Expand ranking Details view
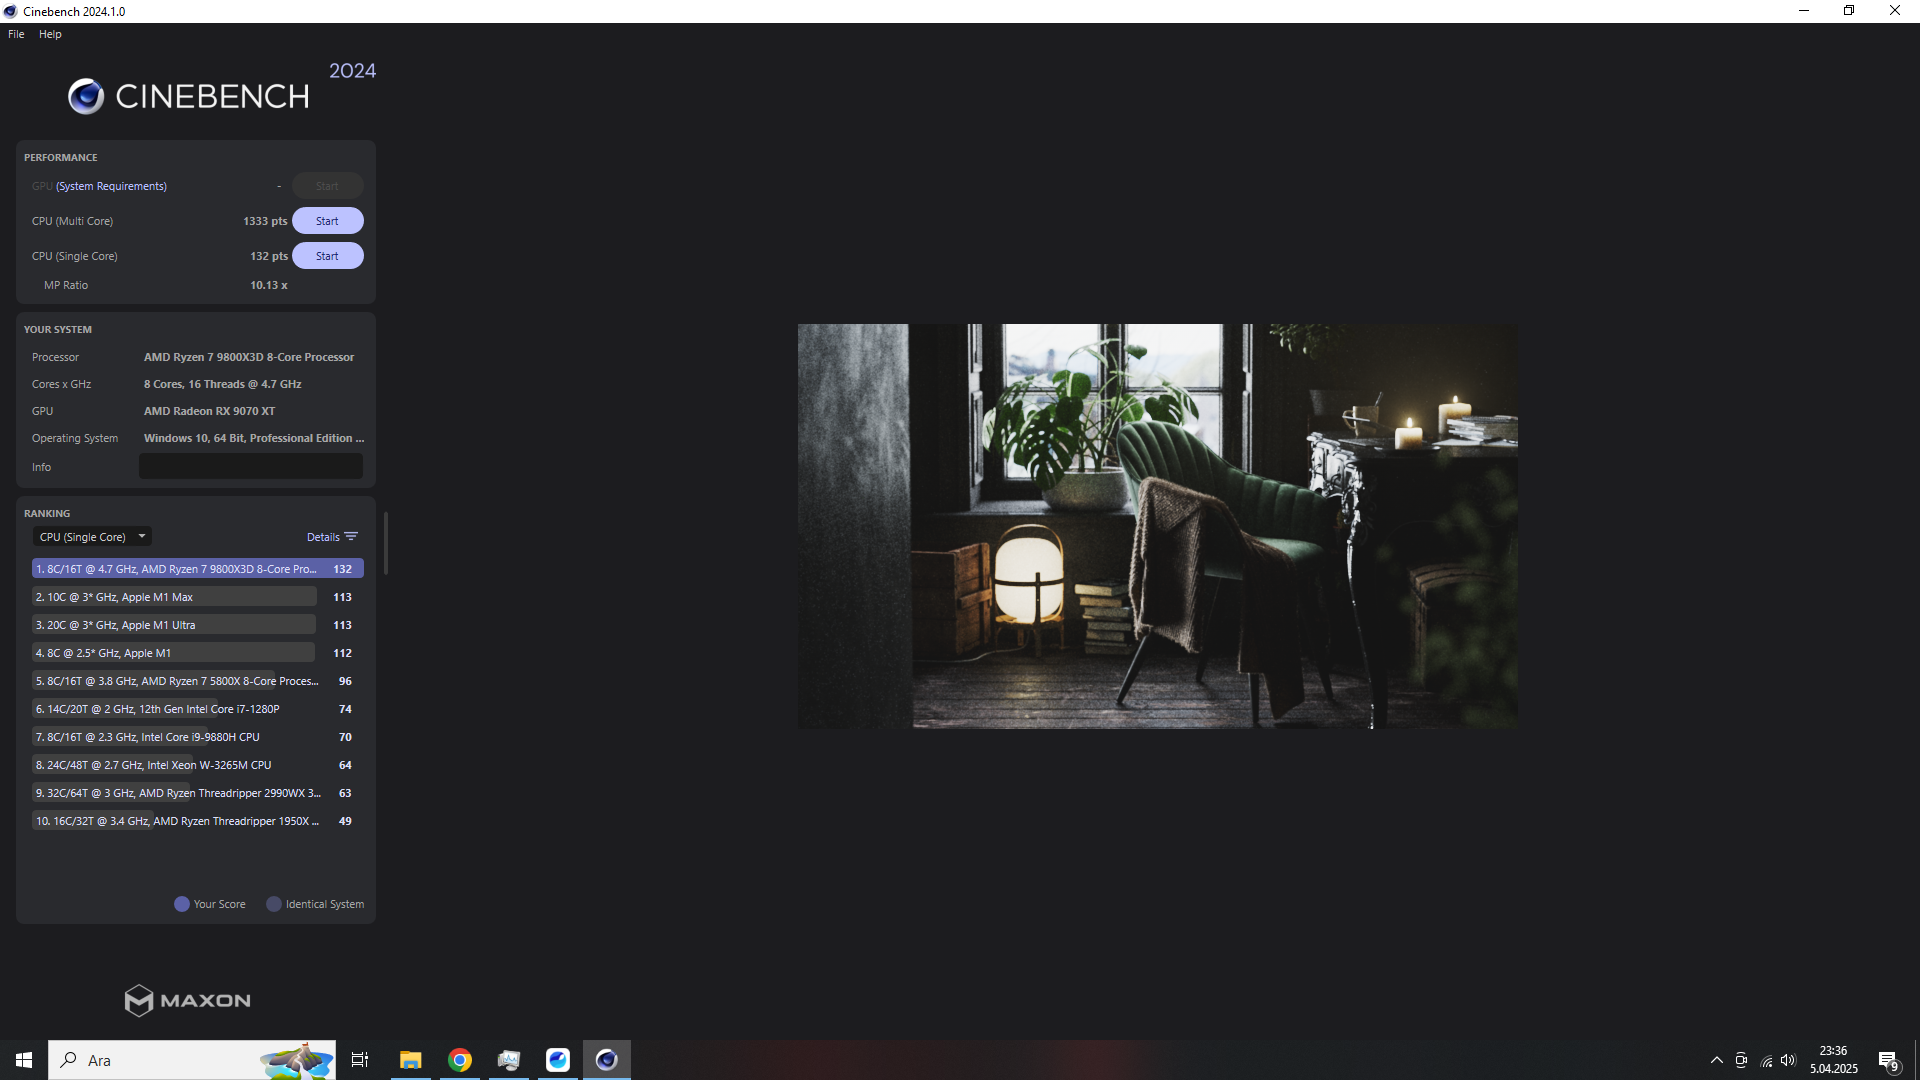This screenshot has width=1920, height=1080. (x=323, y=537)
